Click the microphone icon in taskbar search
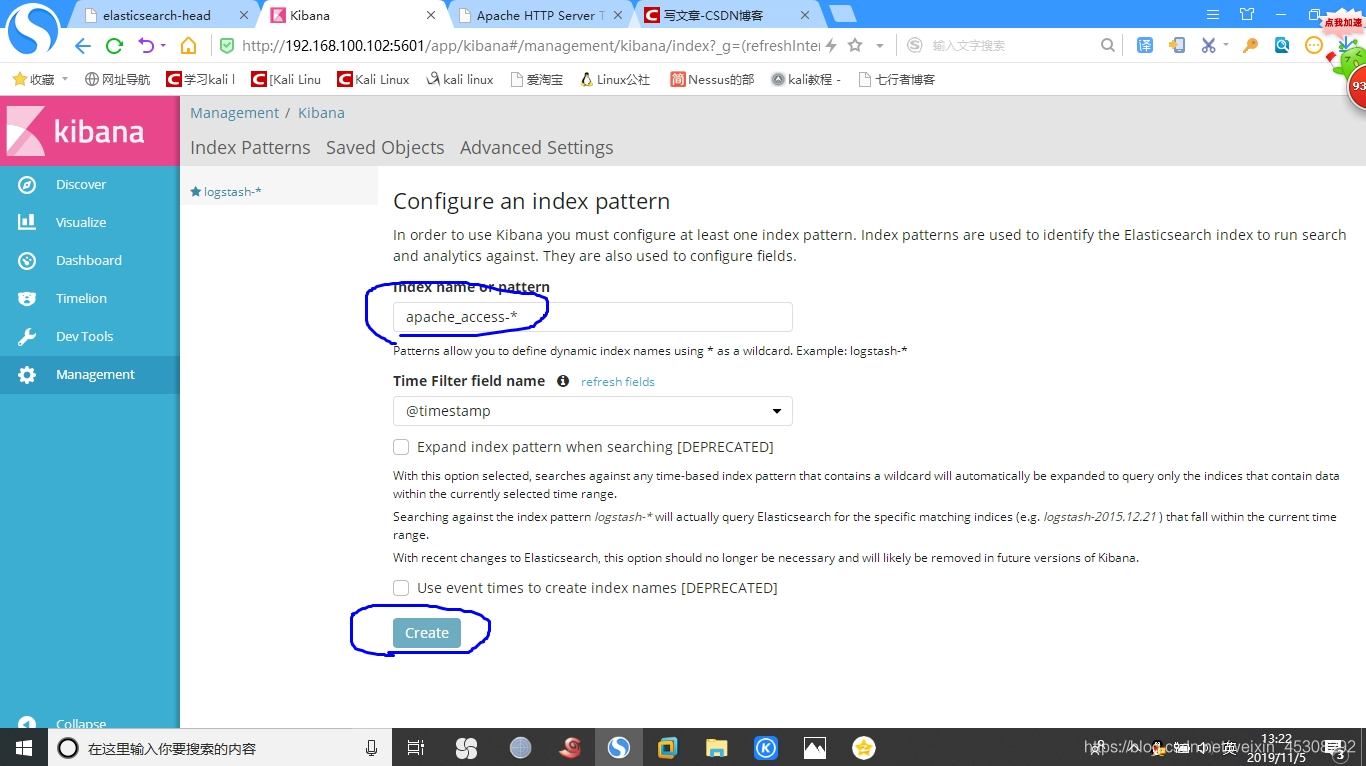This screenshot has width=1366, height=766. click(x=371, y=748)
